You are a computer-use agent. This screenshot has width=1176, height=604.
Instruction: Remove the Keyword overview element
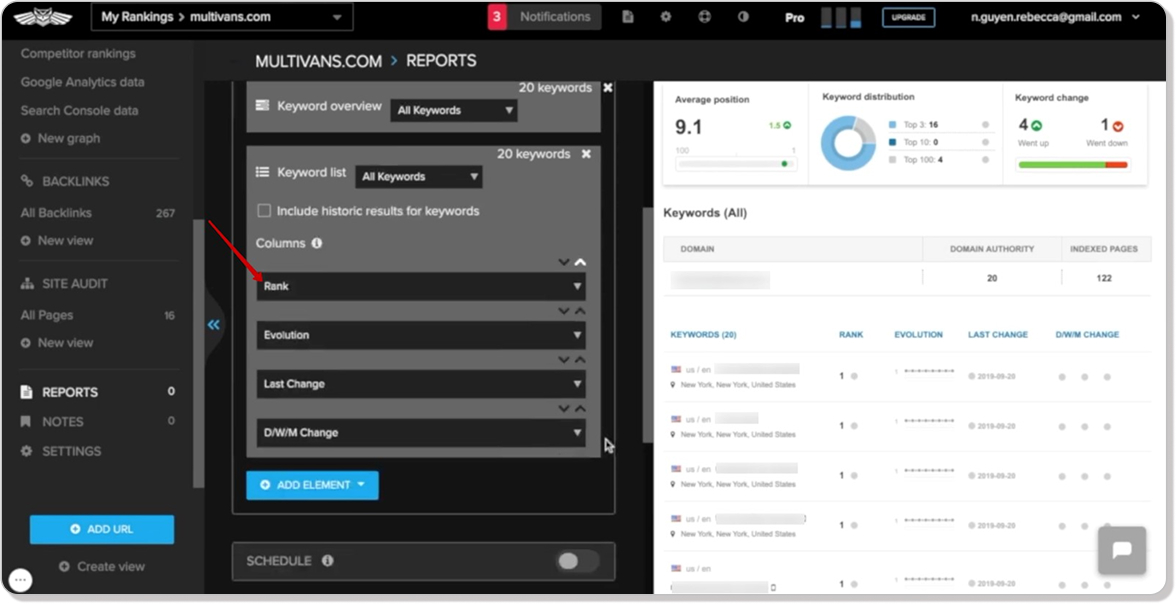pos(608,88)
